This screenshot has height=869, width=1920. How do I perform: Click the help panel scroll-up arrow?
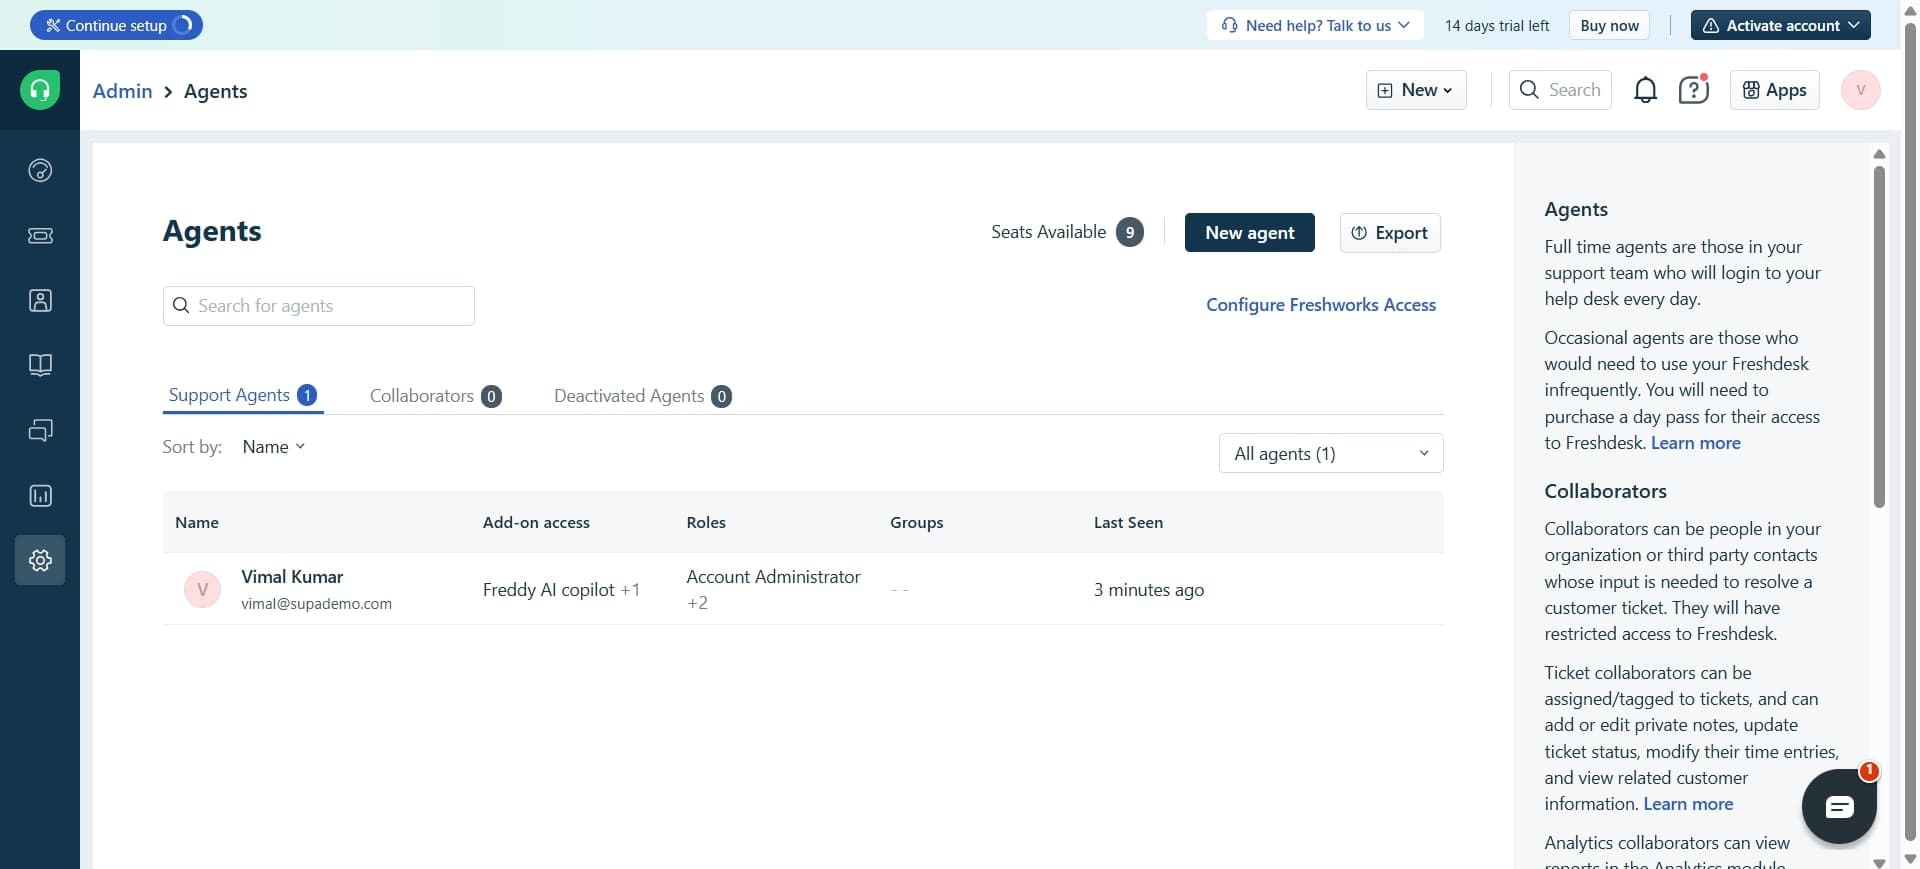tap(1879, 154)
